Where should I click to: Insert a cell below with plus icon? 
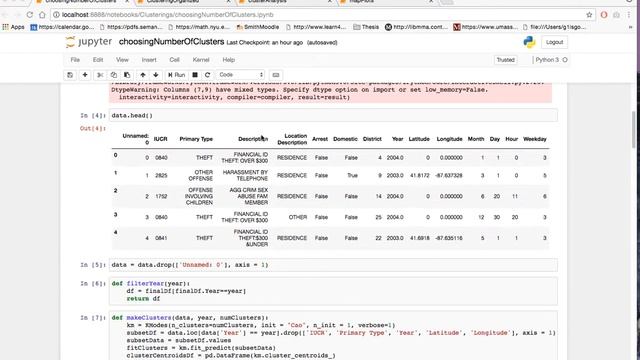[85, 75]
